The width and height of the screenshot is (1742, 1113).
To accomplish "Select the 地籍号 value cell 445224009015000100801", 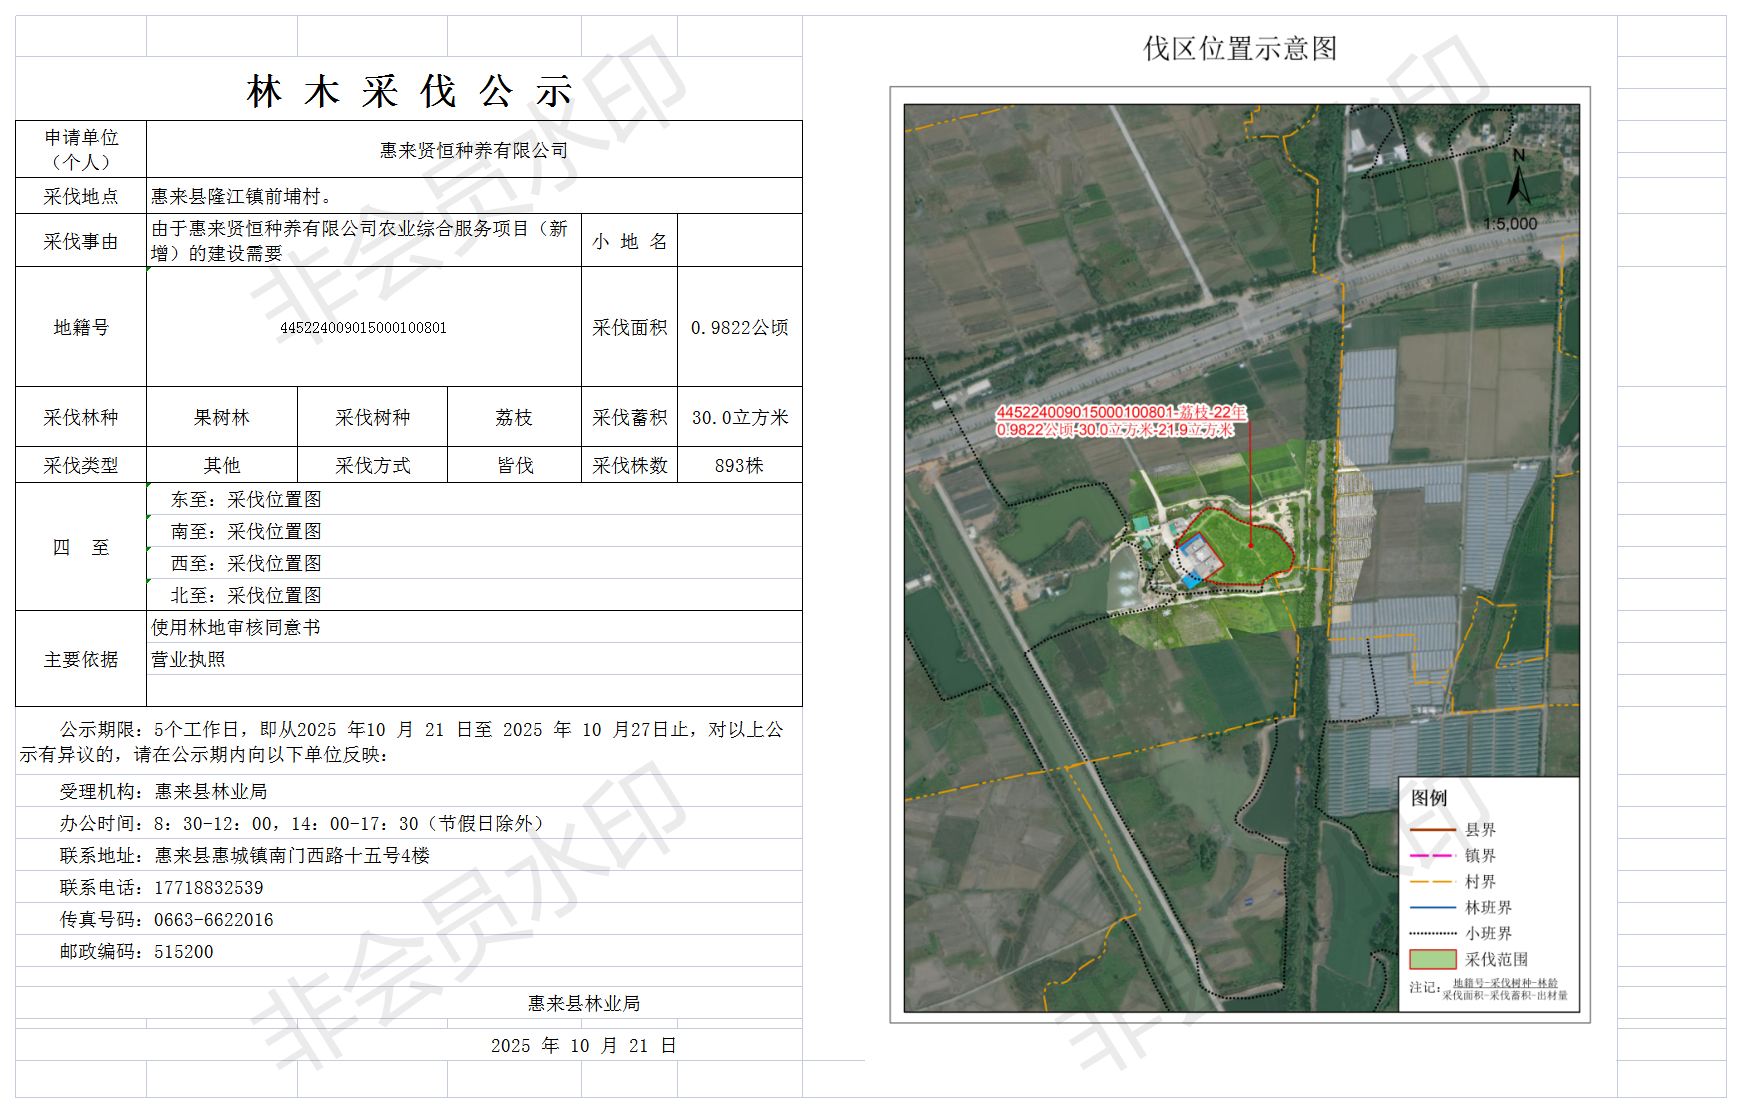I will click(x=363, y=327).
